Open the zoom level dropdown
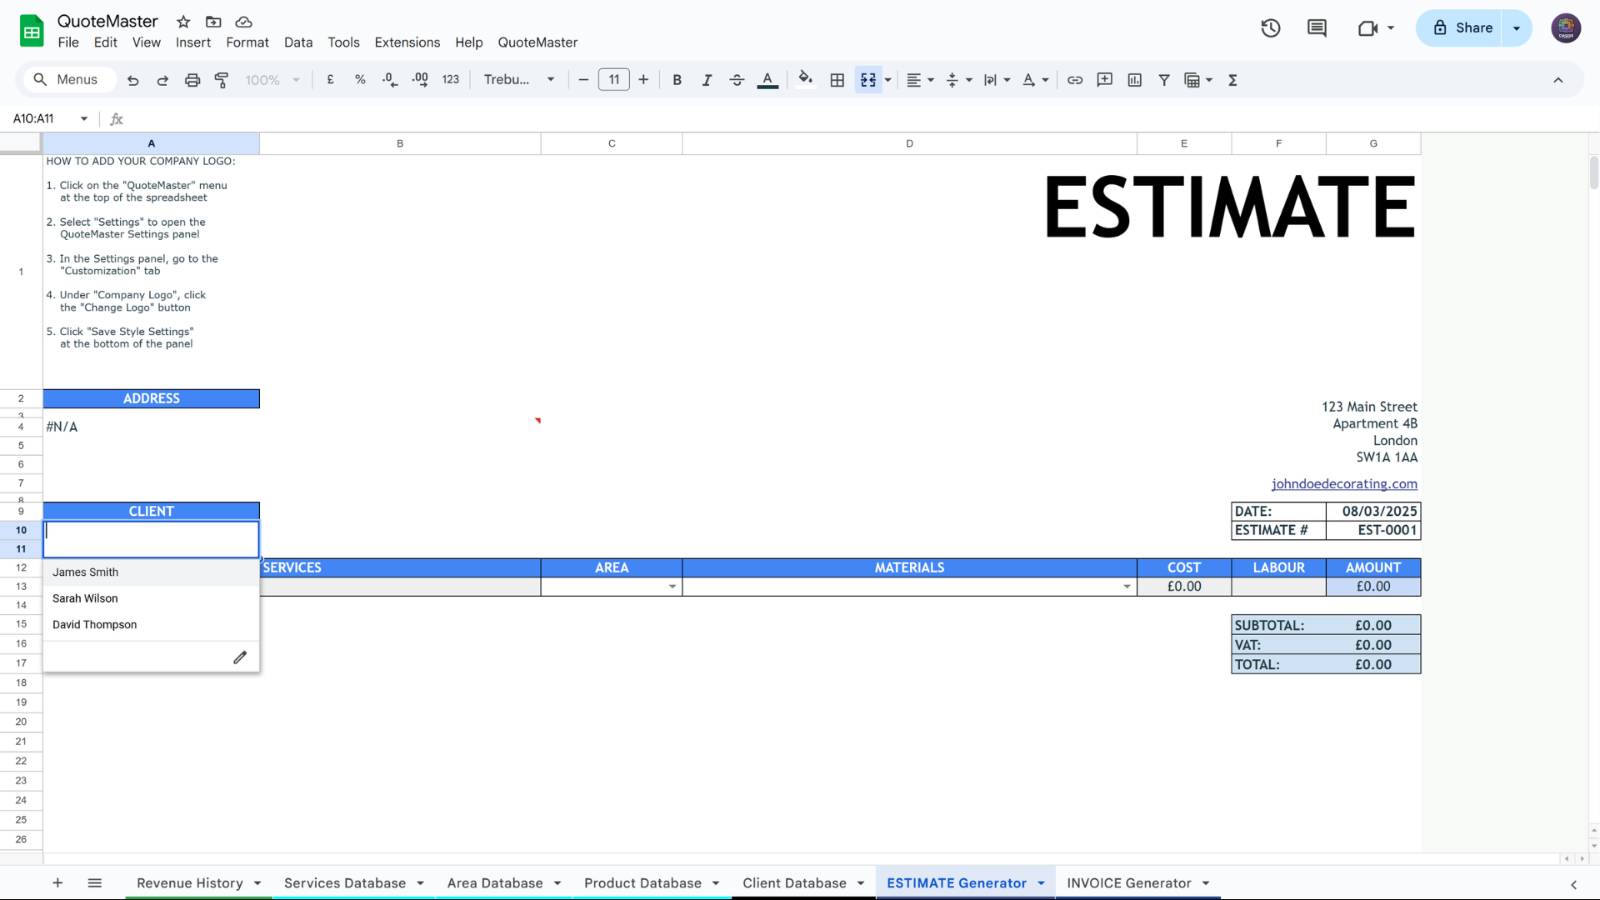1600x900 pixels. [268, 80]
